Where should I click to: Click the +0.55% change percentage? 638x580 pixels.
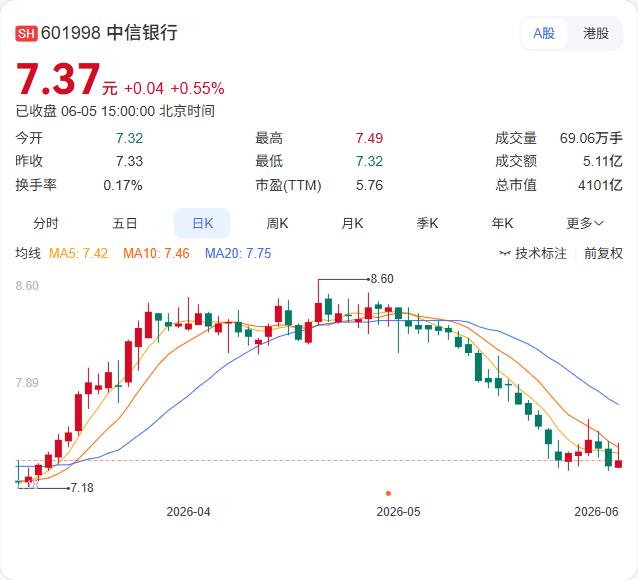click(x=197, y=88)
